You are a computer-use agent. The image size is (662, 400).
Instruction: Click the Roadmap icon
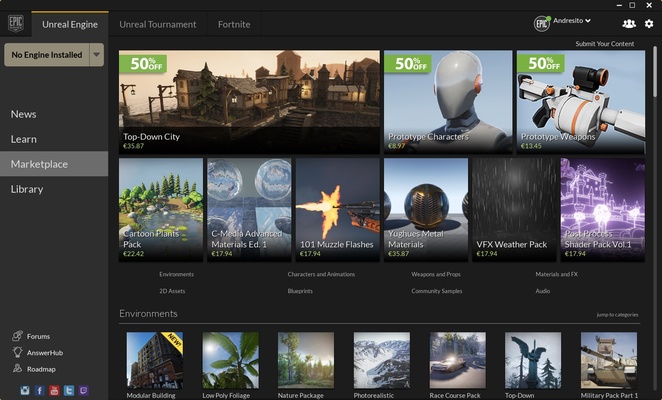point(17,368)
